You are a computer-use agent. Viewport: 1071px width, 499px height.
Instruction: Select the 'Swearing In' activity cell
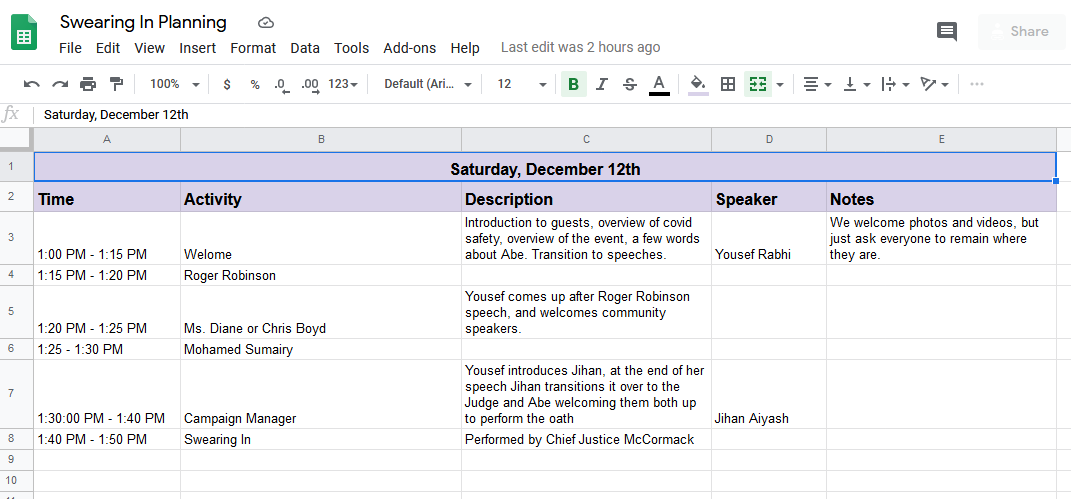pyautogui.click(x=321, y=439)
